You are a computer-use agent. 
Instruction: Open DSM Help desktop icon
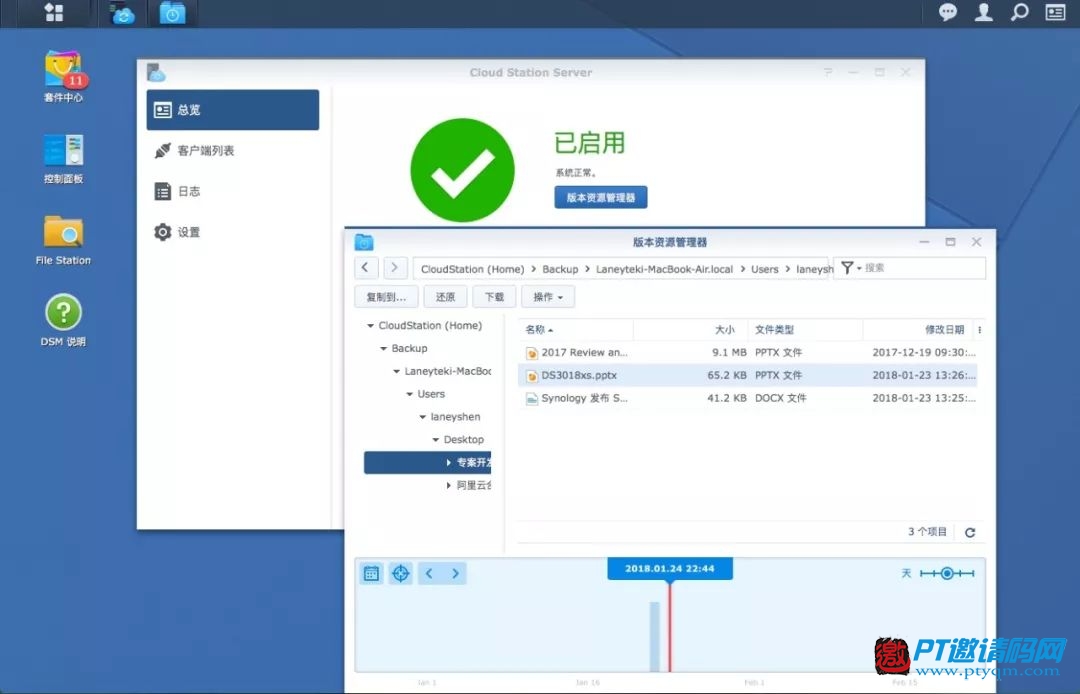(63, 321)
